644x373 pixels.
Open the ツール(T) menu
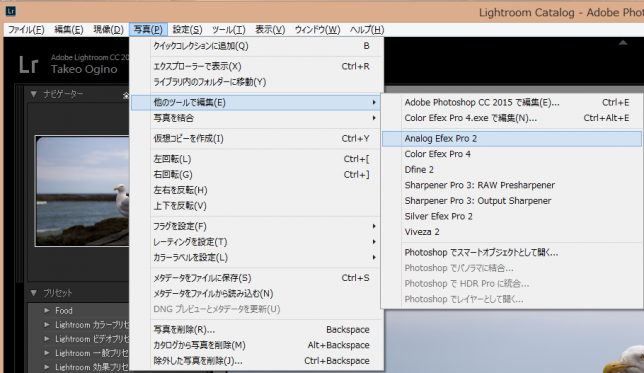pyautogui.click(x=228, y=30)
